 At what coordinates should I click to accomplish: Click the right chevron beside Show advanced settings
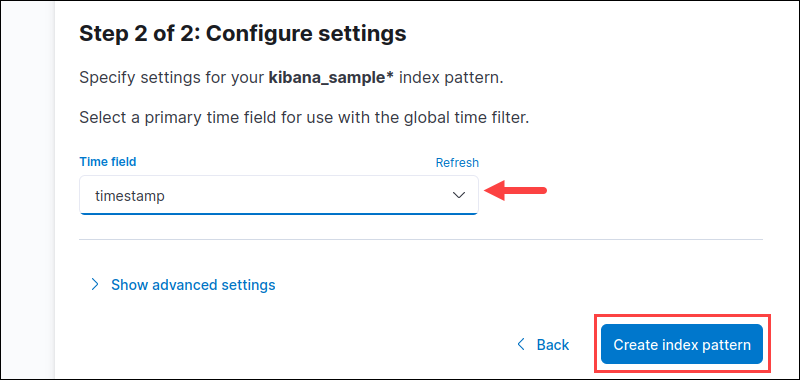(x=94, y=285)
